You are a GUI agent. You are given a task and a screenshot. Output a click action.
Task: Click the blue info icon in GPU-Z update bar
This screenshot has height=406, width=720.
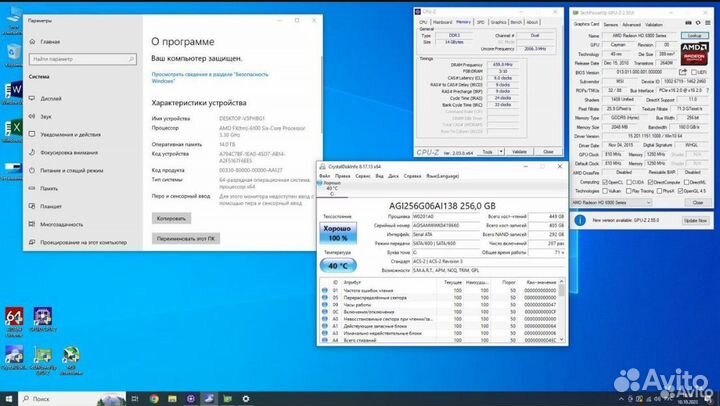tap(580, 220)
